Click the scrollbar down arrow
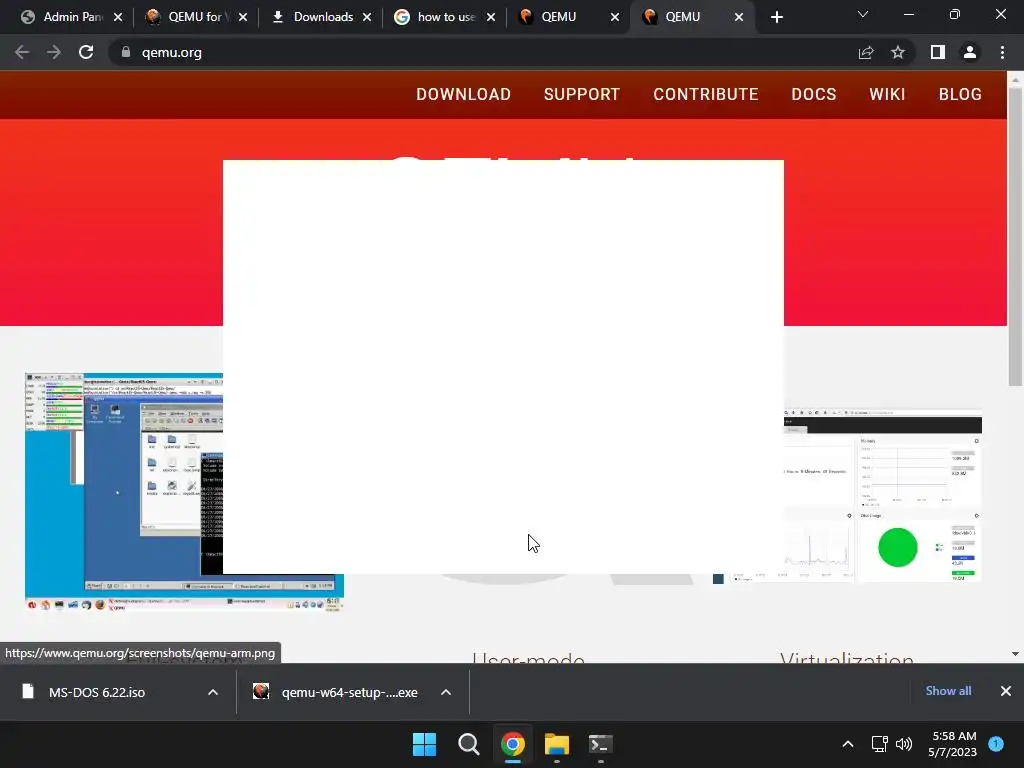 (x=1015, y=654)
